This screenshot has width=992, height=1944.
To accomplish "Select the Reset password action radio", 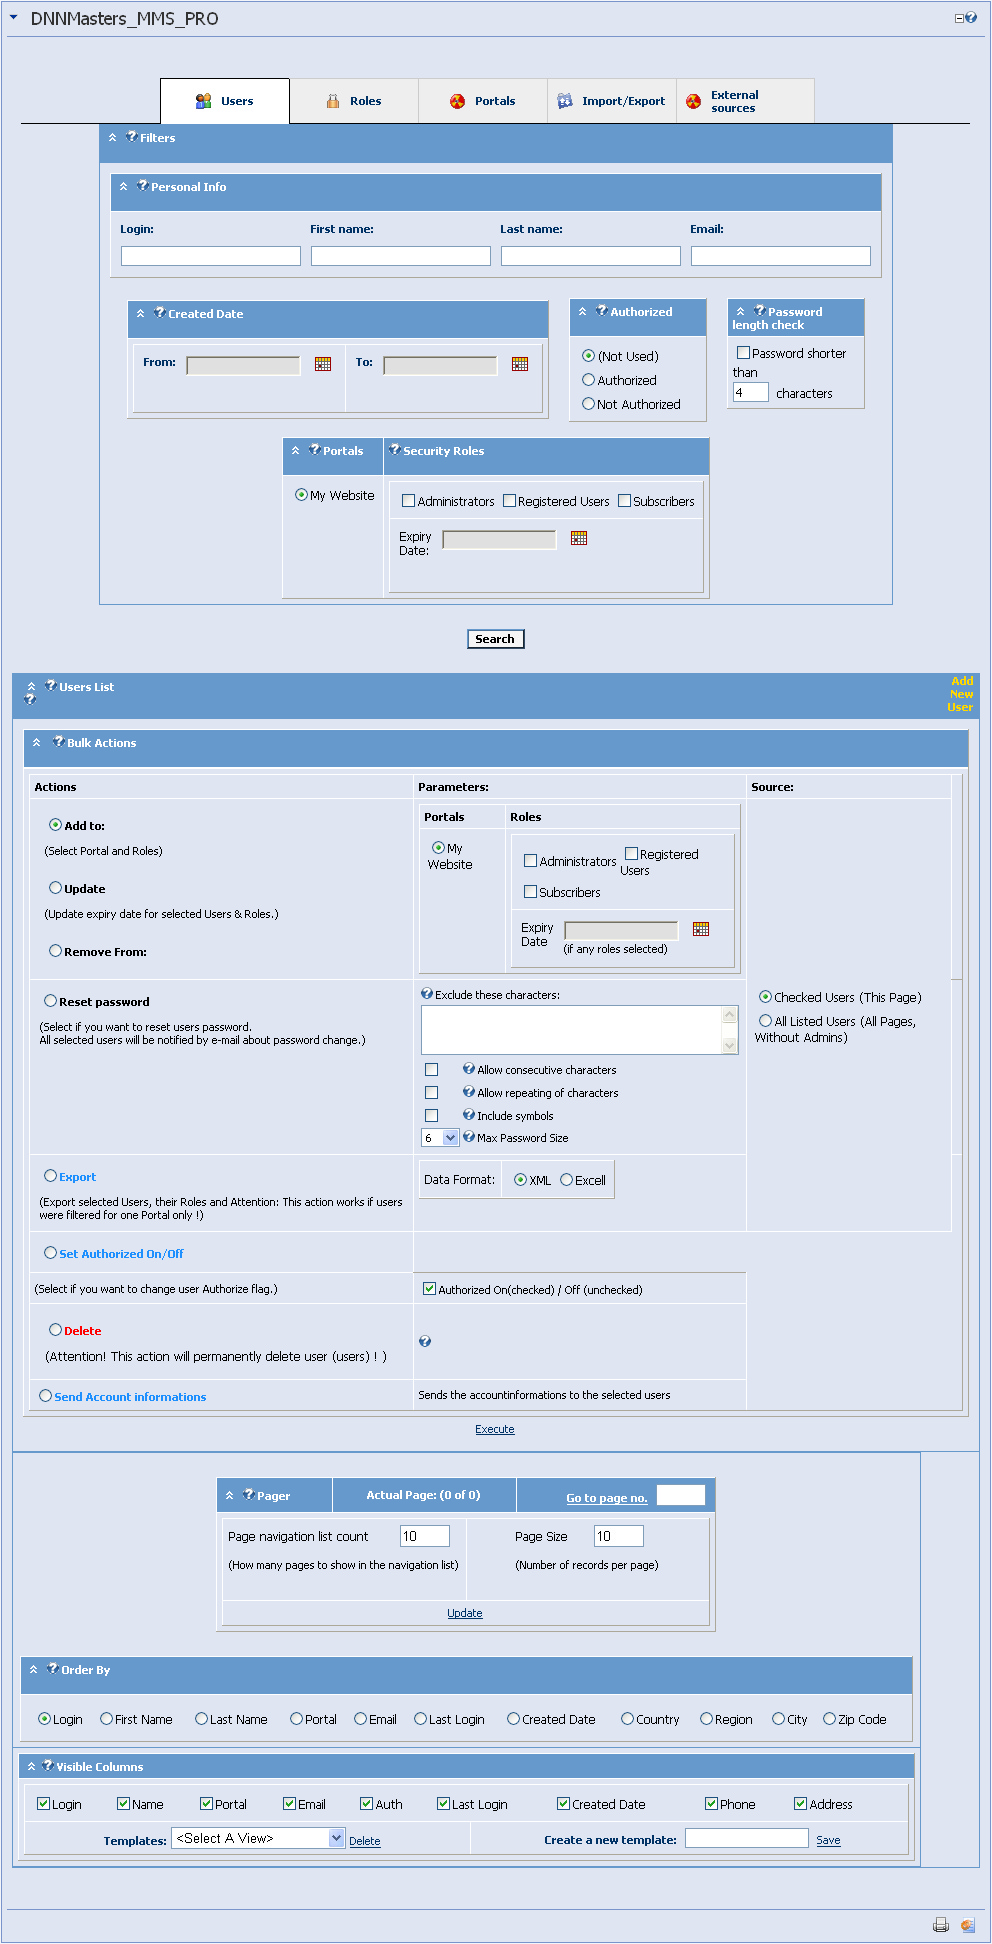I will point(50,1001).
